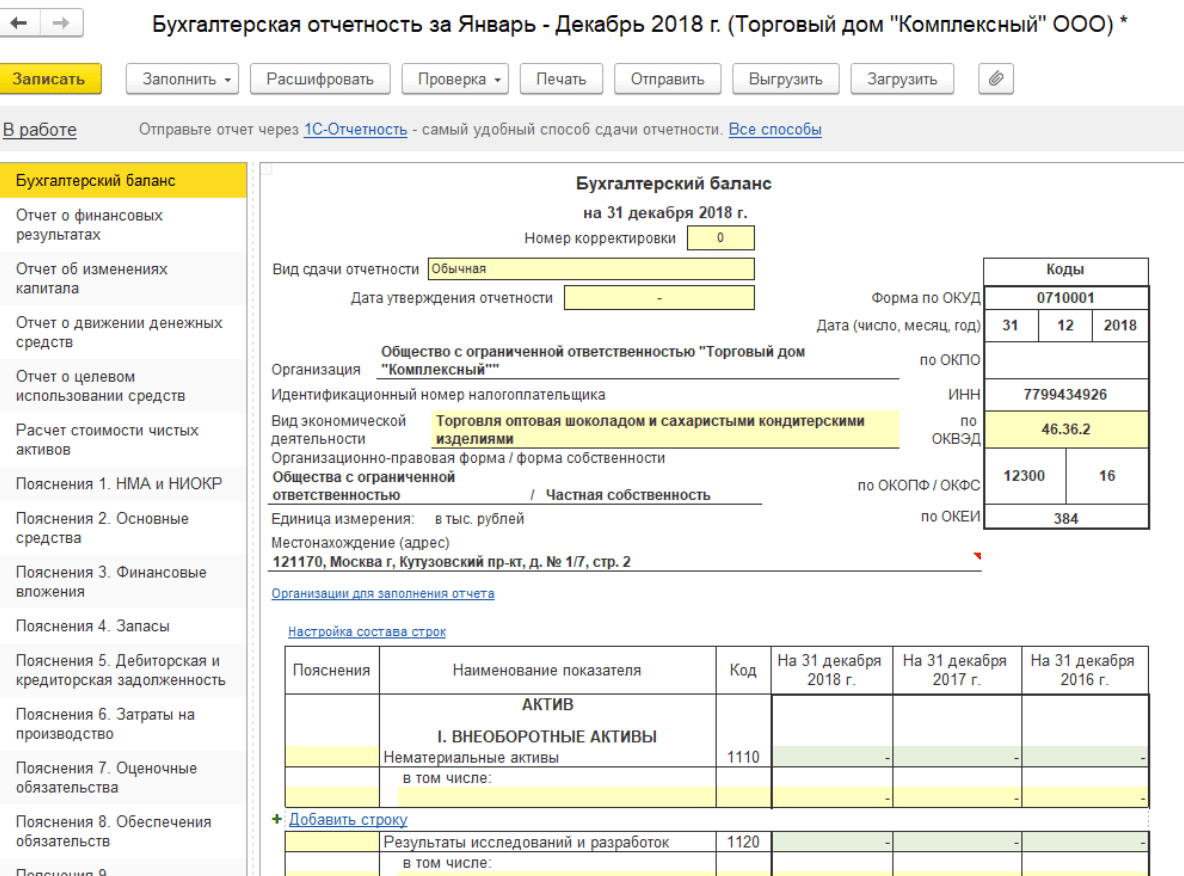Click the paperclip attachments icon
The image size is (1184, 876).
click(995, 79)
